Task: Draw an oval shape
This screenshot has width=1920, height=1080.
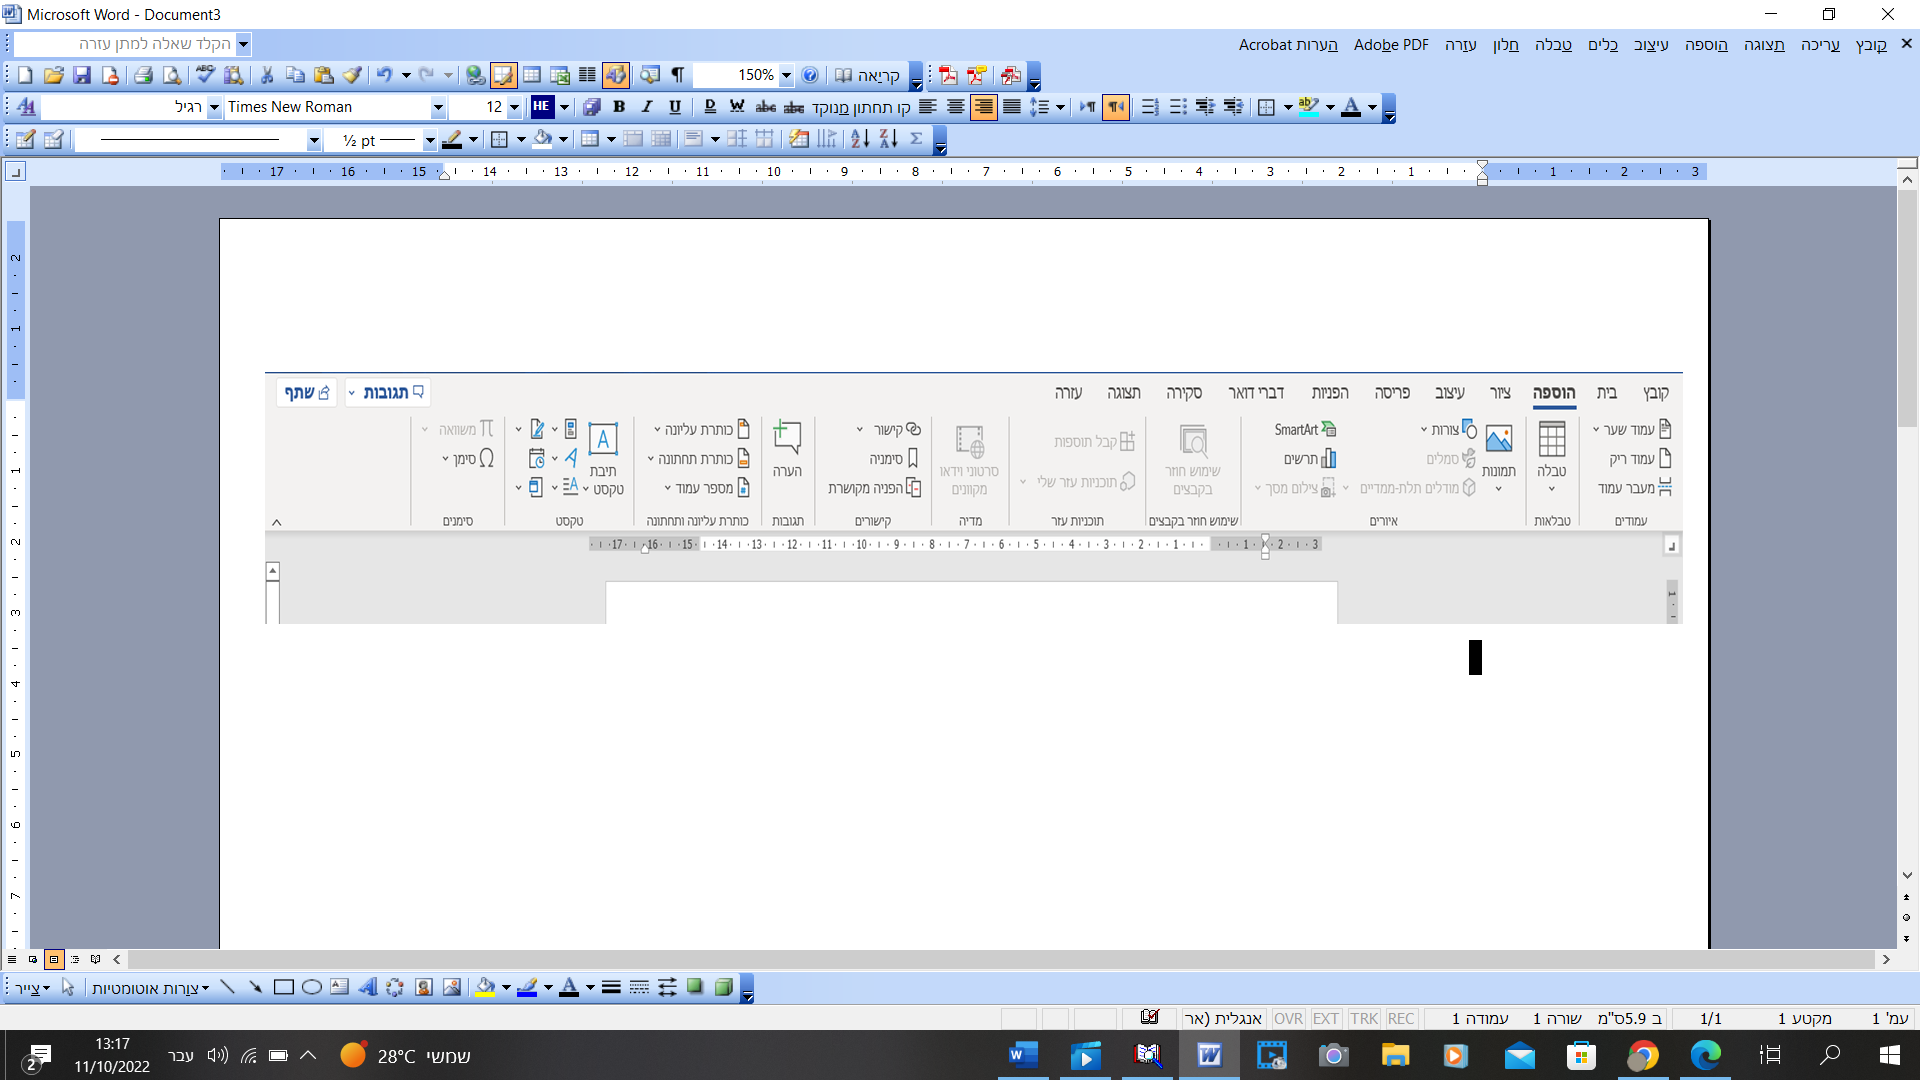Action: [x=312, y=987]
